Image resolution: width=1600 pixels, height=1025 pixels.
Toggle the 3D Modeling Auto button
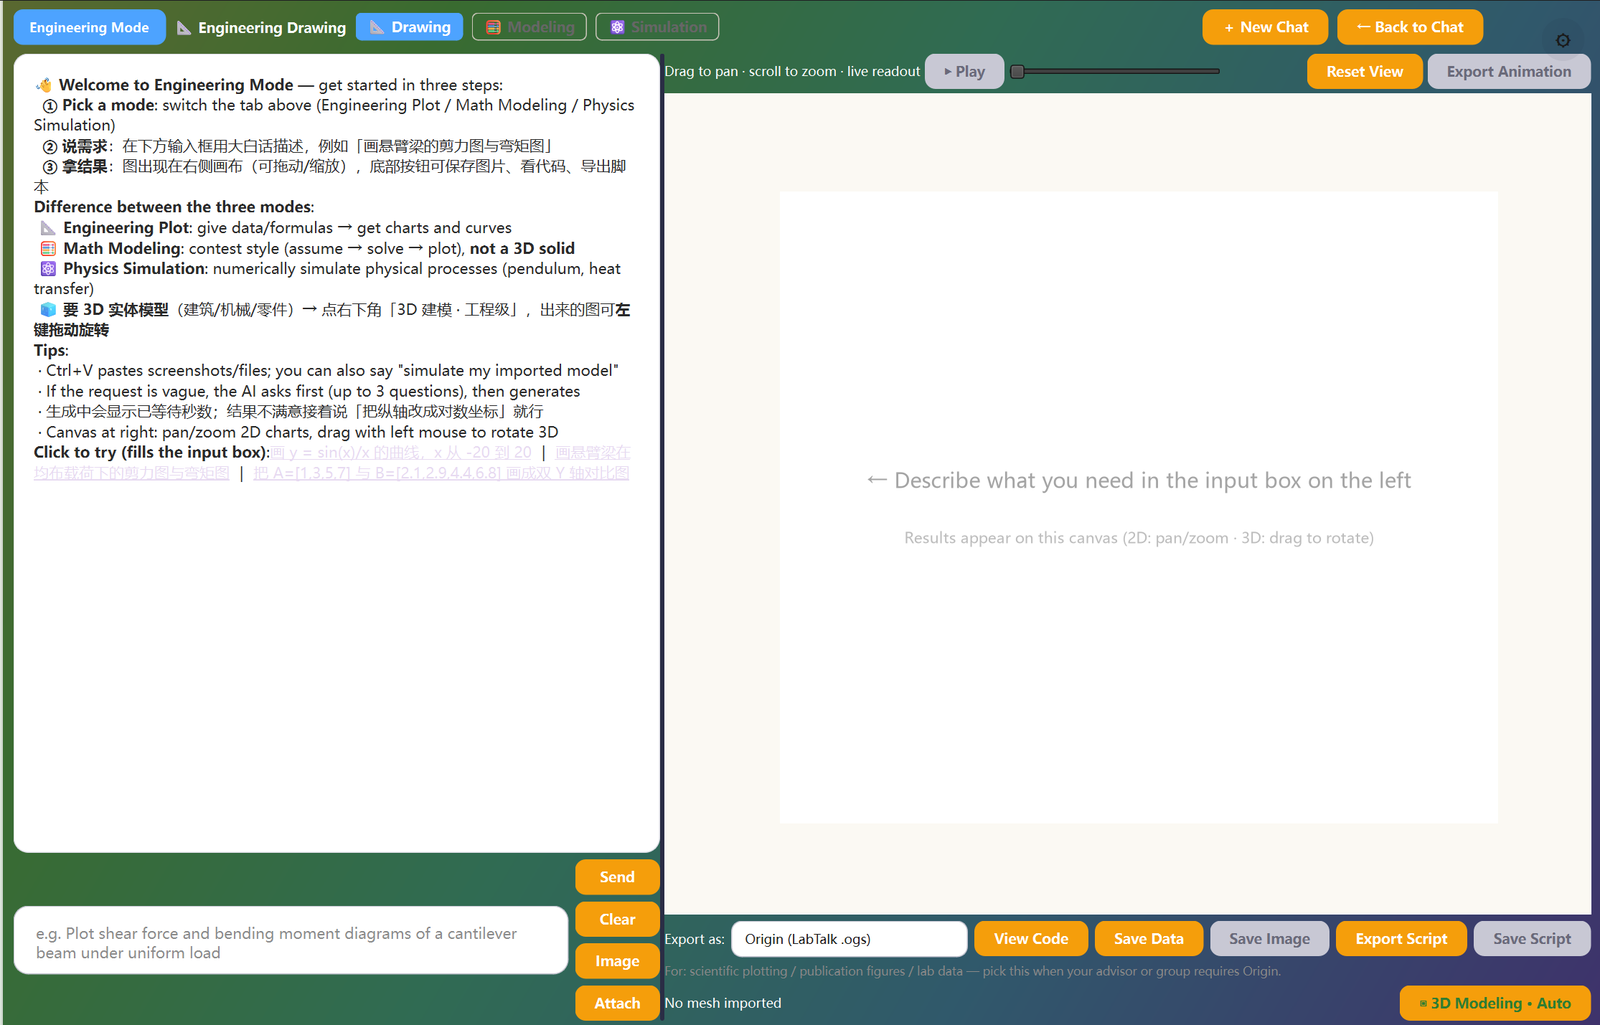(1495, 1003)
